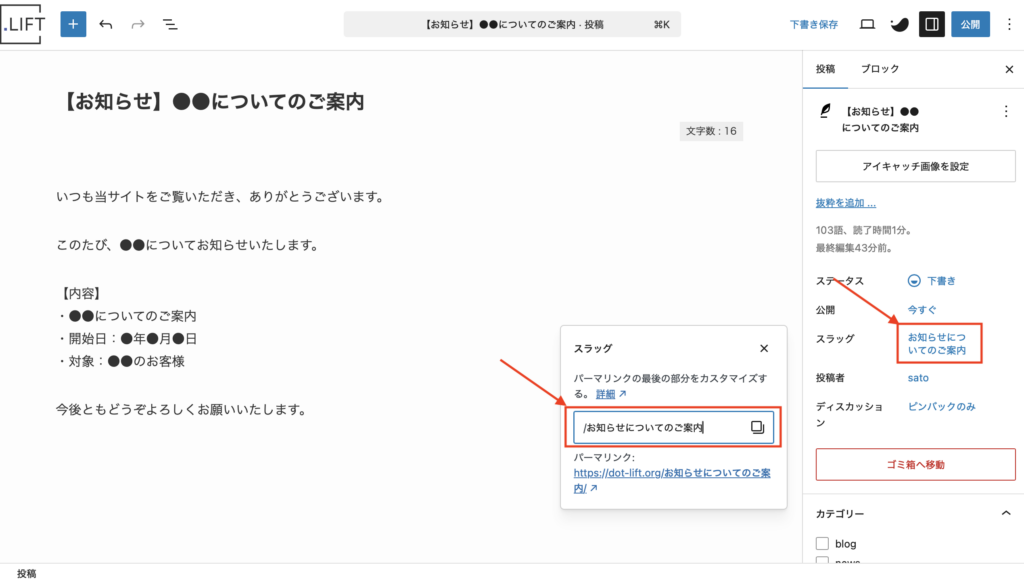
Task: Click the block inserter plus button
Action: 73,24
